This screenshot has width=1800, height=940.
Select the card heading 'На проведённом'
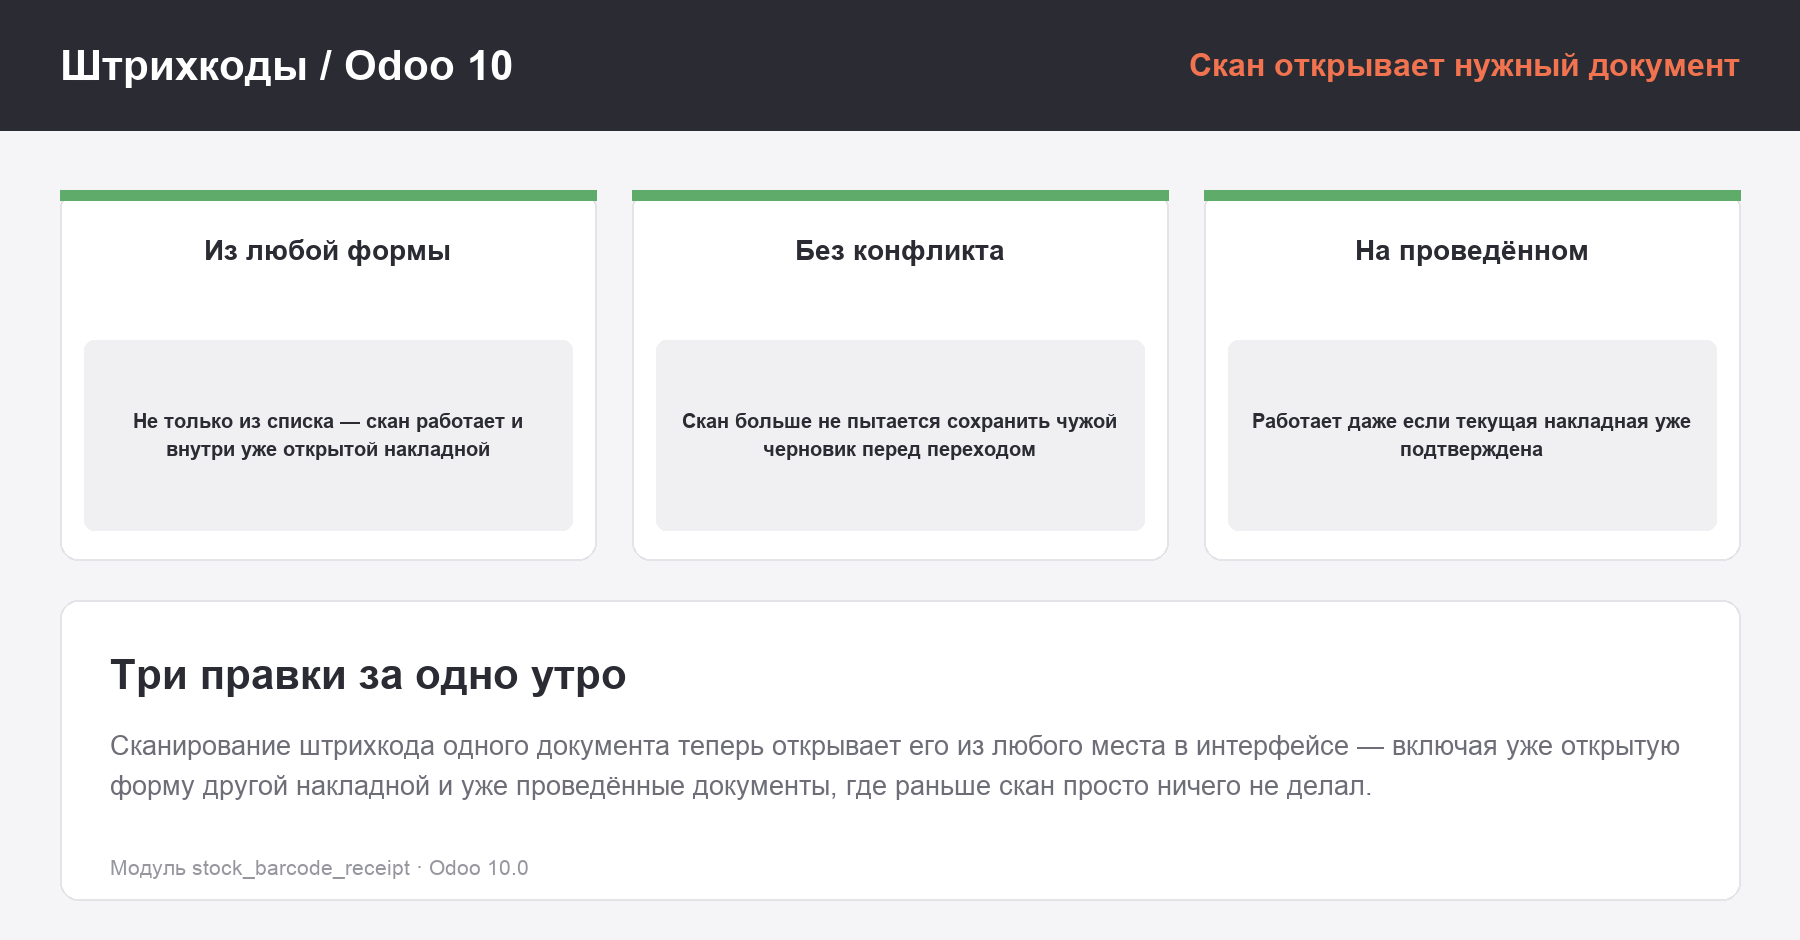(x=1472, y=251)
